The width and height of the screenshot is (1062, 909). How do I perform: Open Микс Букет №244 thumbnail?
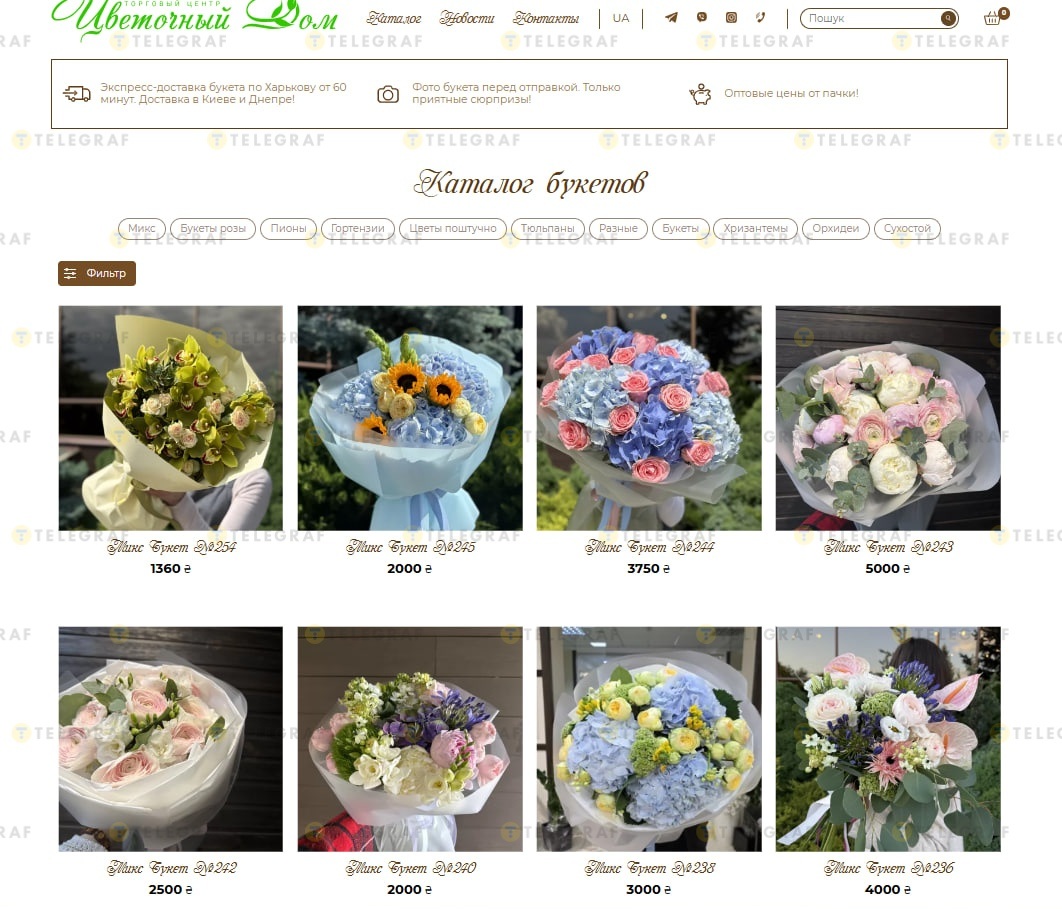pos(649,418)
